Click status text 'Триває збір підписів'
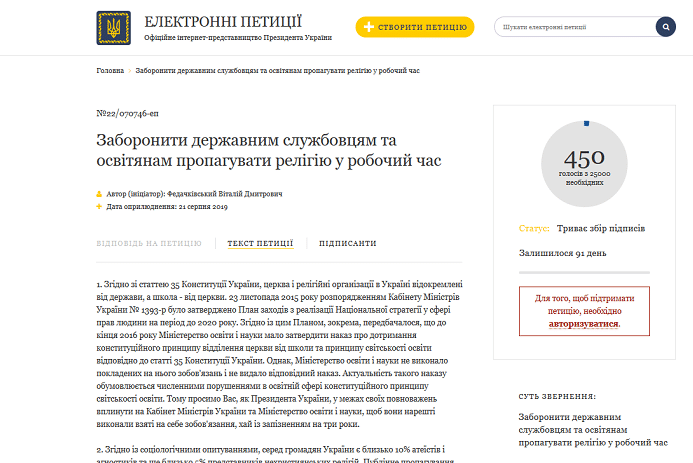The image size is (693, 463). click(601, 228)
